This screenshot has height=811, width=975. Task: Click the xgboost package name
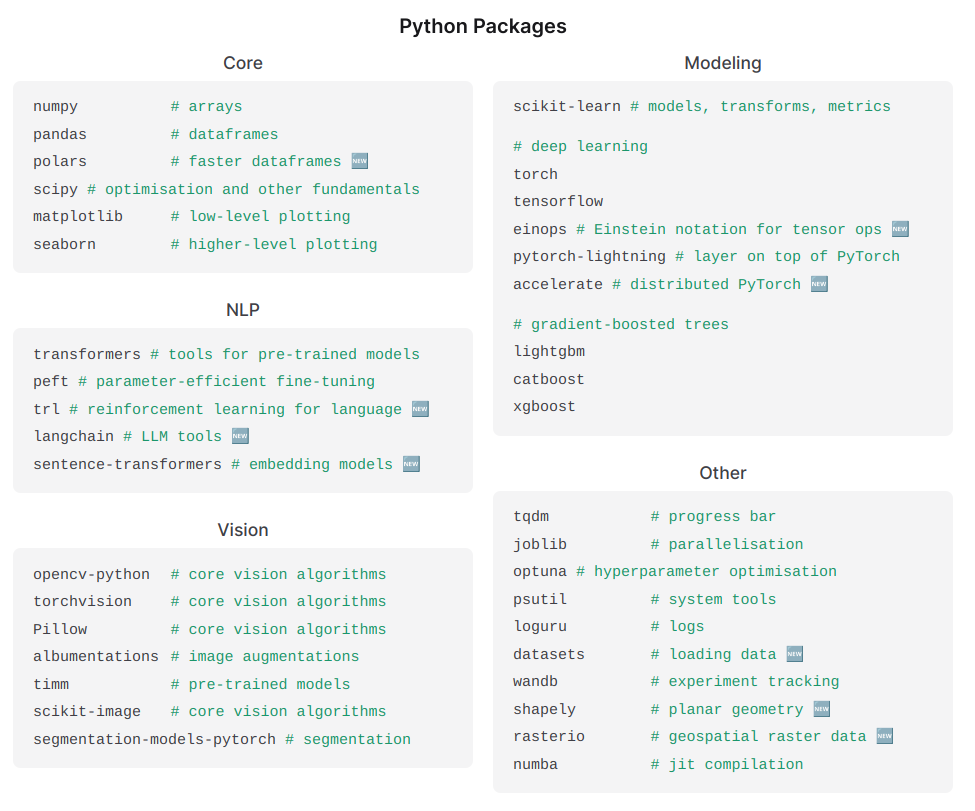(x=545, y=406)
